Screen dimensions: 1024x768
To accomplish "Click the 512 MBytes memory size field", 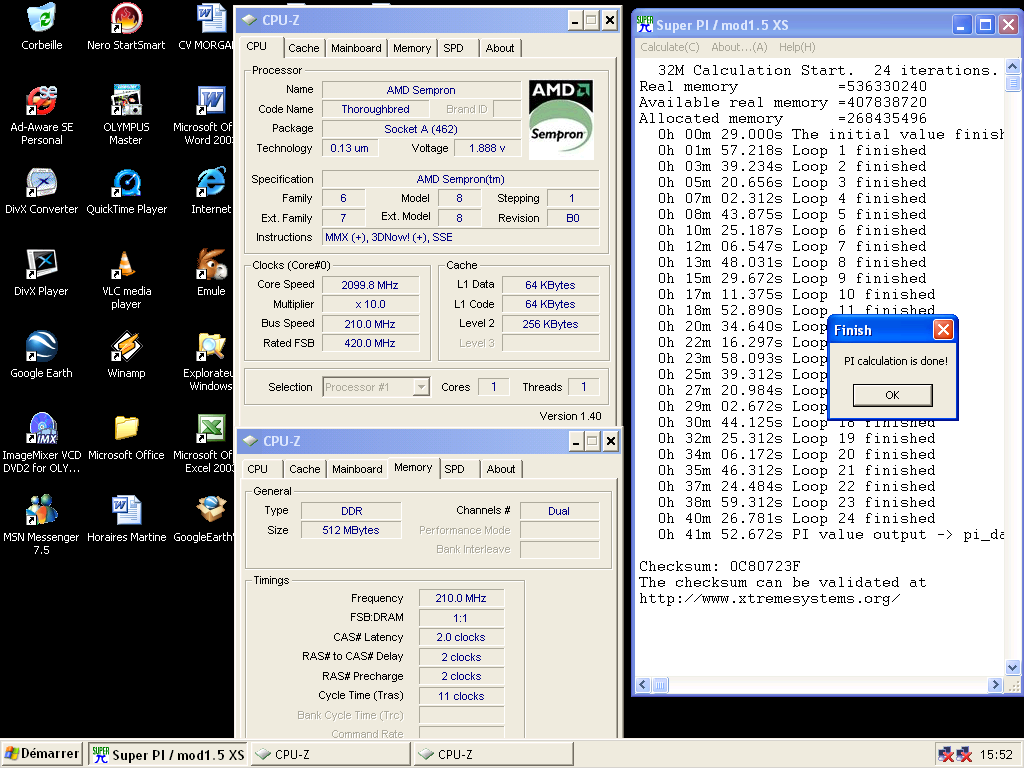I will tap(351, 530).
